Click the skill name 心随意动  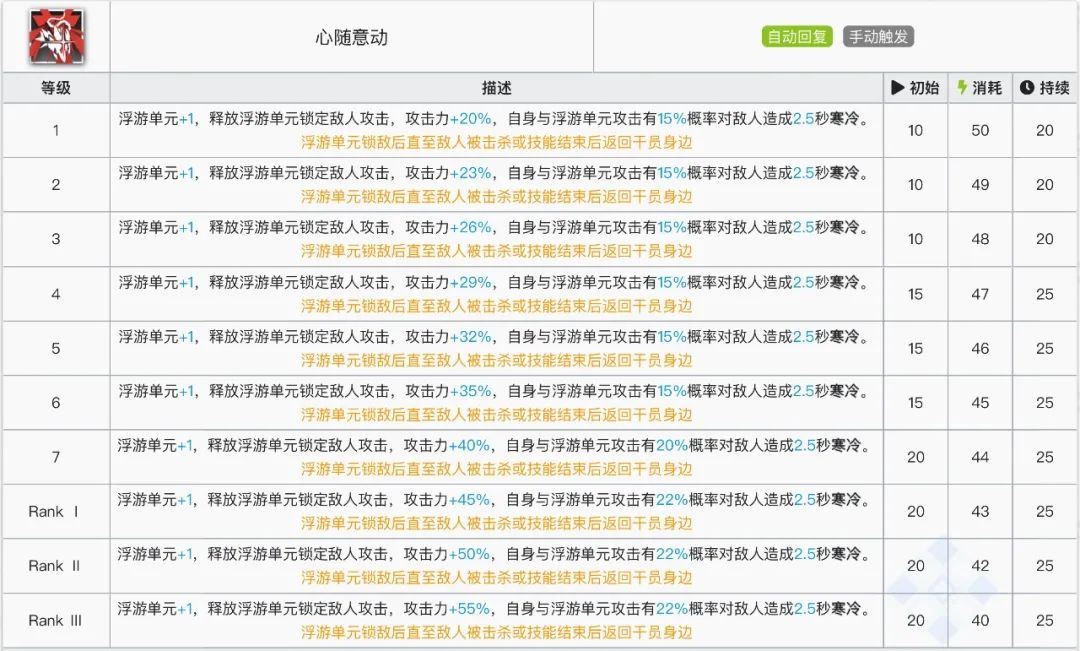(351, 37)
